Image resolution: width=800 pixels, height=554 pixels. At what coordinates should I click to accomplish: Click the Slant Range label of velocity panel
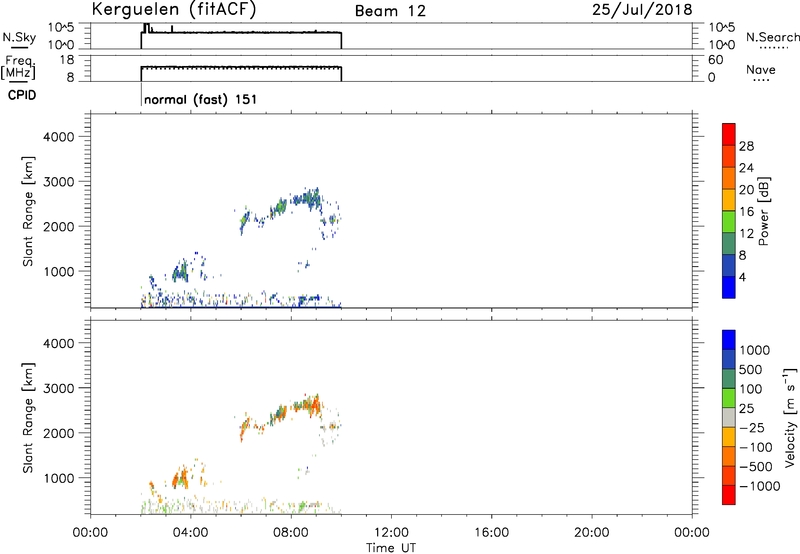[x=28, y=418]
